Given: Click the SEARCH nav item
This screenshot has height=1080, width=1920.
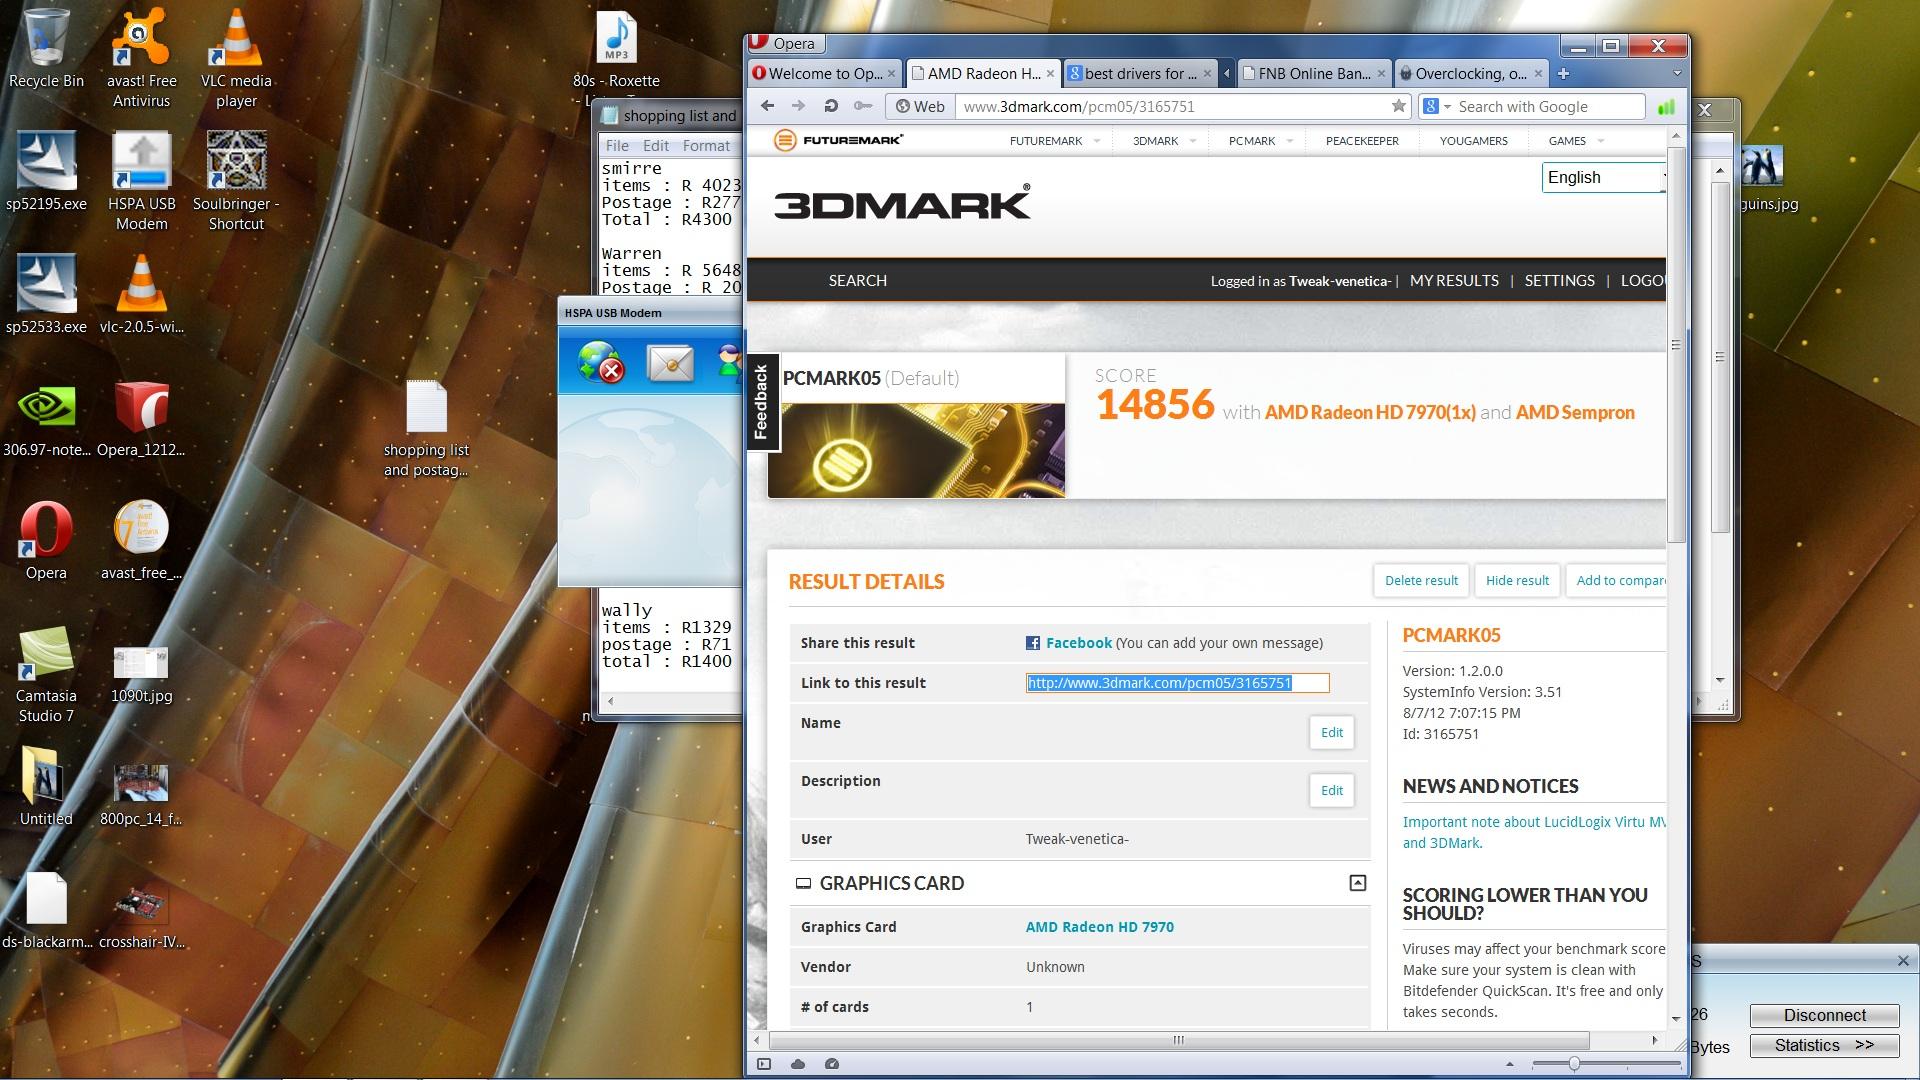Looking at the screenshot, I should 857,281.
